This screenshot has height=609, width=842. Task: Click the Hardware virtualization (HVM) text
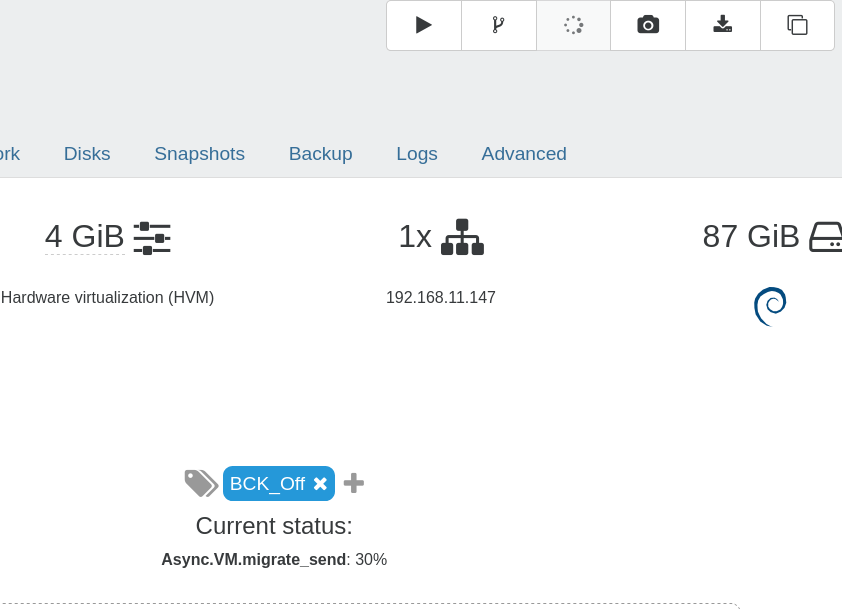[x=107, y=298]
